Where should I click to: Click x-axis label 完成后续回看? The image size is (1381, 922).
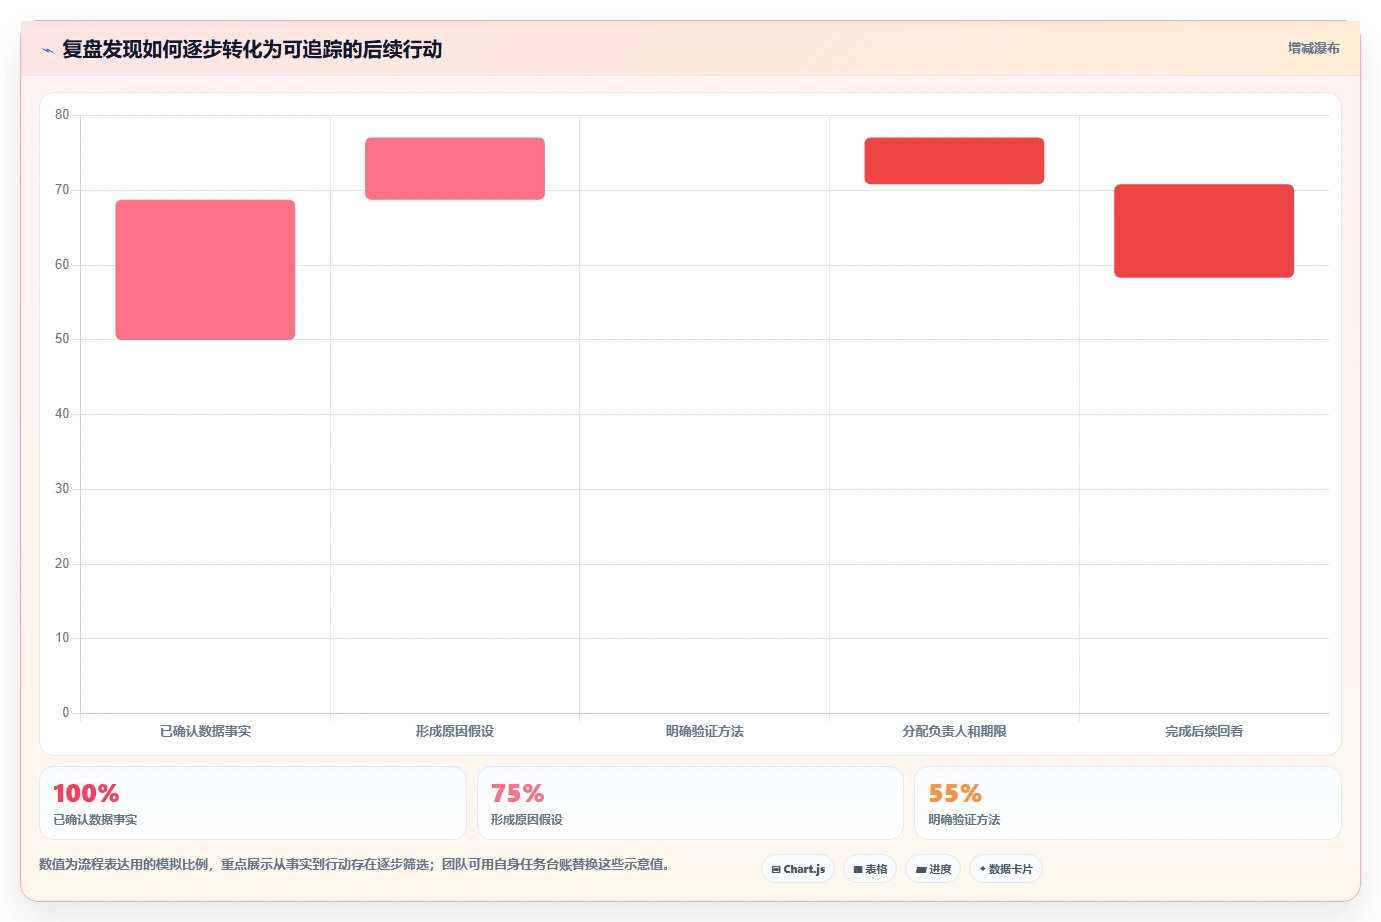1204,731
